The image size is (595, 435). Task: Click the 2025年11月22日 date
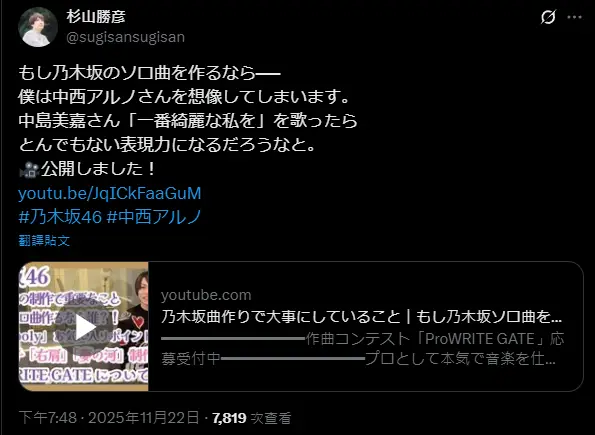pos(144,418)
